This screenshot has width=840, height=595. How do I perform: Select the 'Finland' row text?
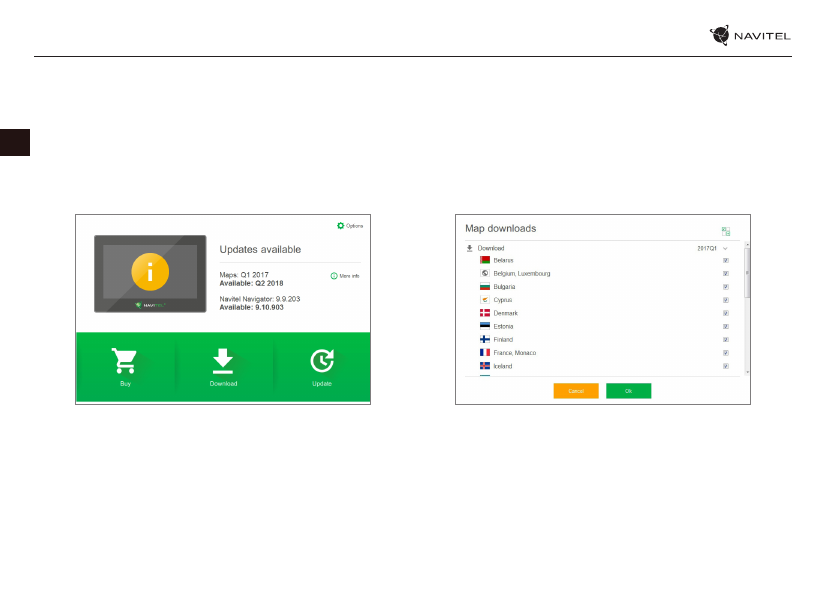(x=503, y=340)
